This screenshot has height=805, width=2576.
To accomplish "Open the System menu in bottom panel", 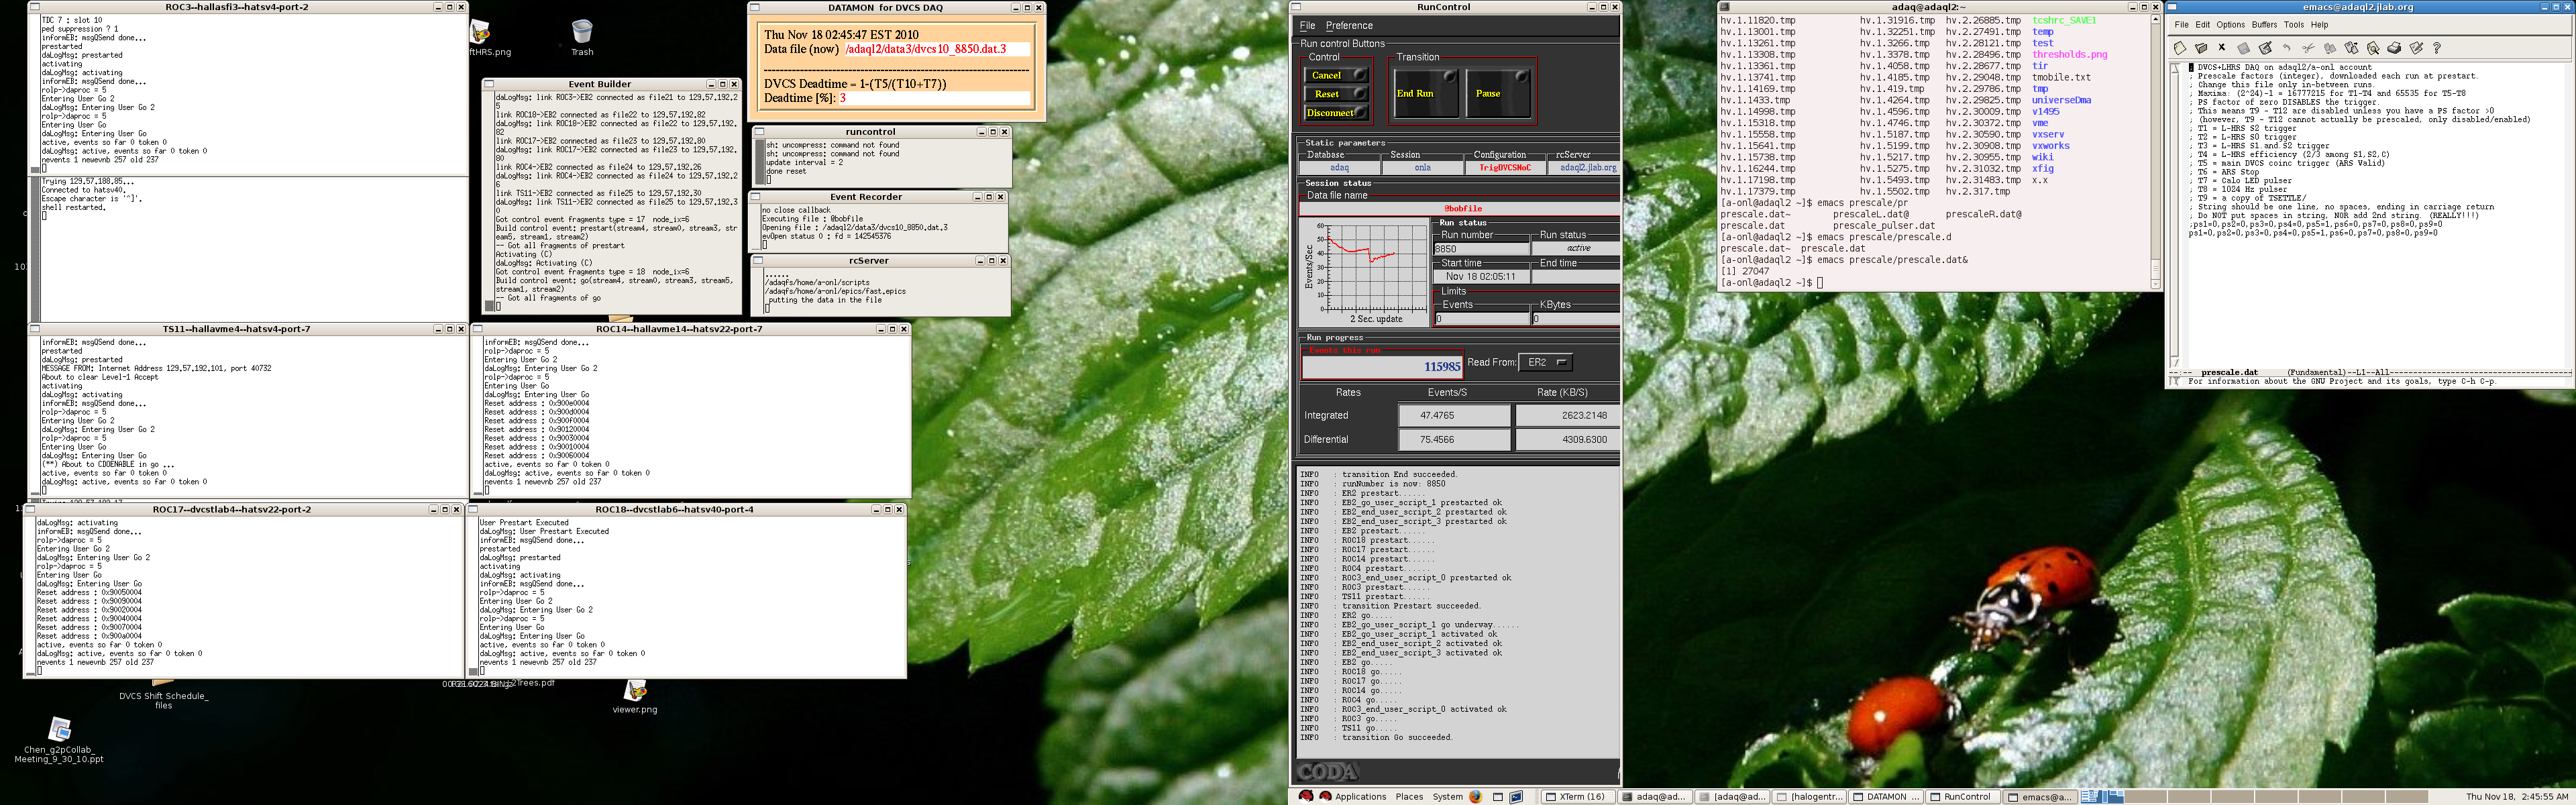I will (1447, 797).
